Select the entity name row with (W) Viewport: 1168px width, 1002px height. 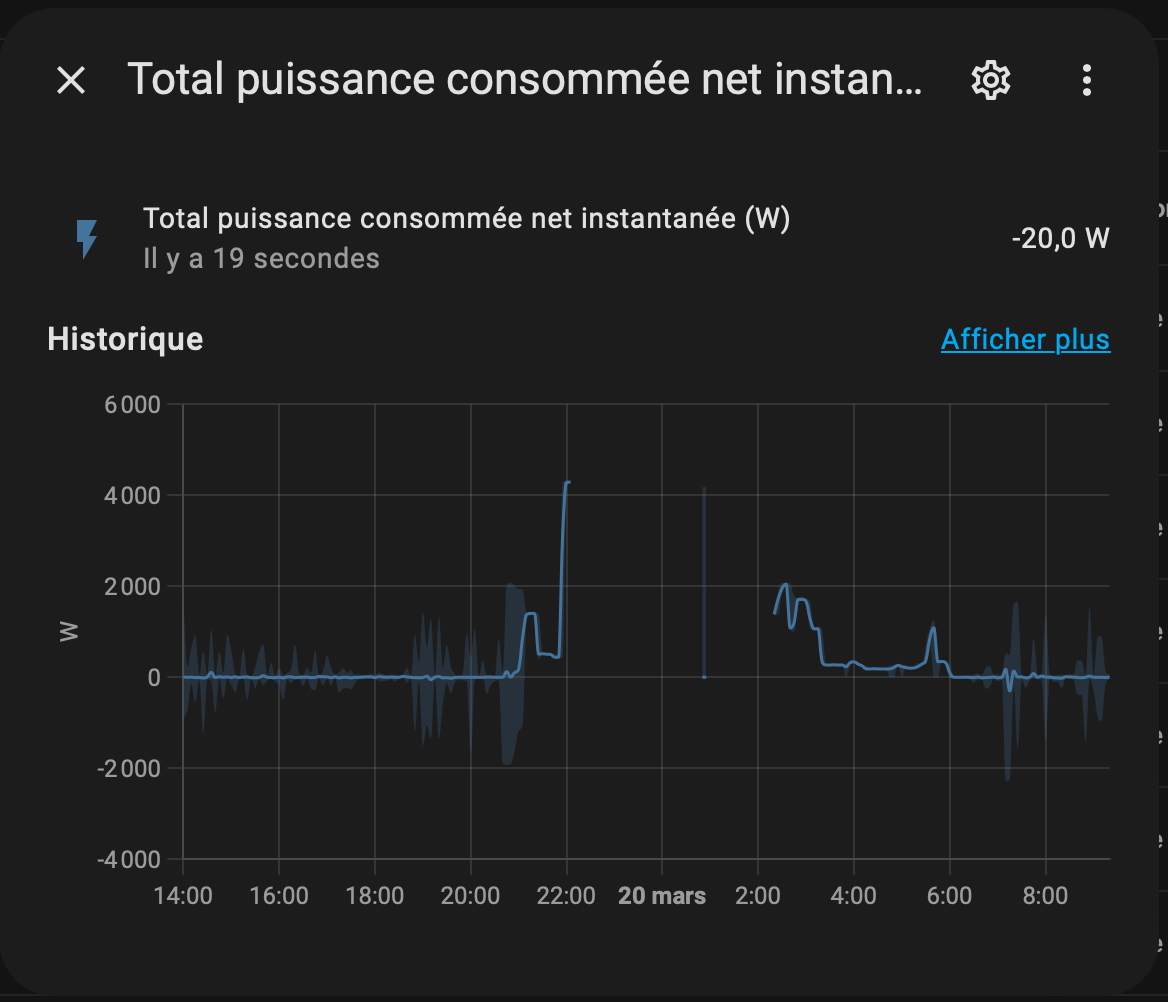[x=466, y=219]
